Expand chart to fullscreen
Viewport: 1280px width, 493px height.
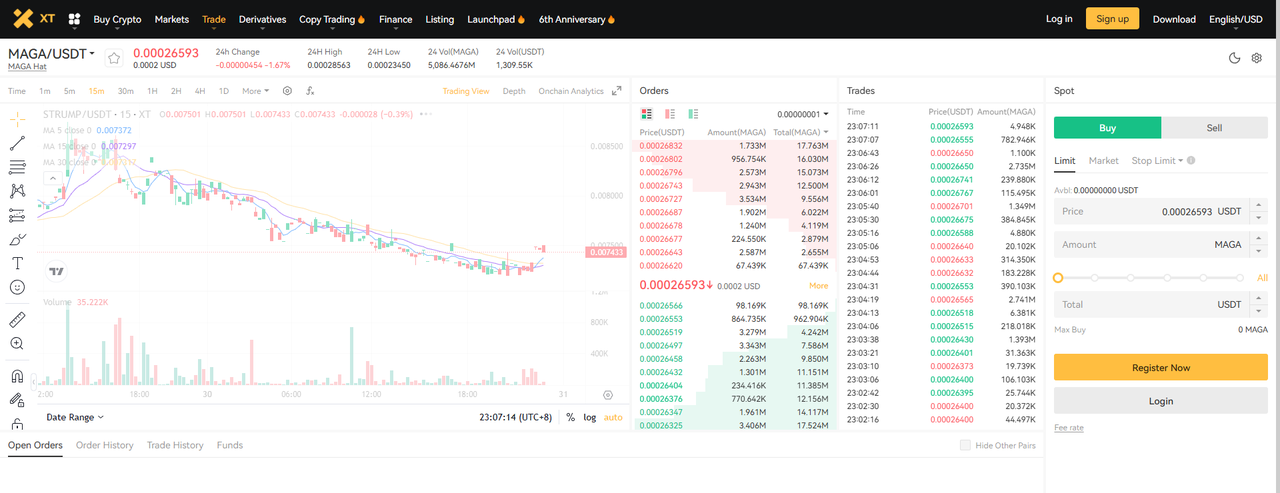(617, 91)
